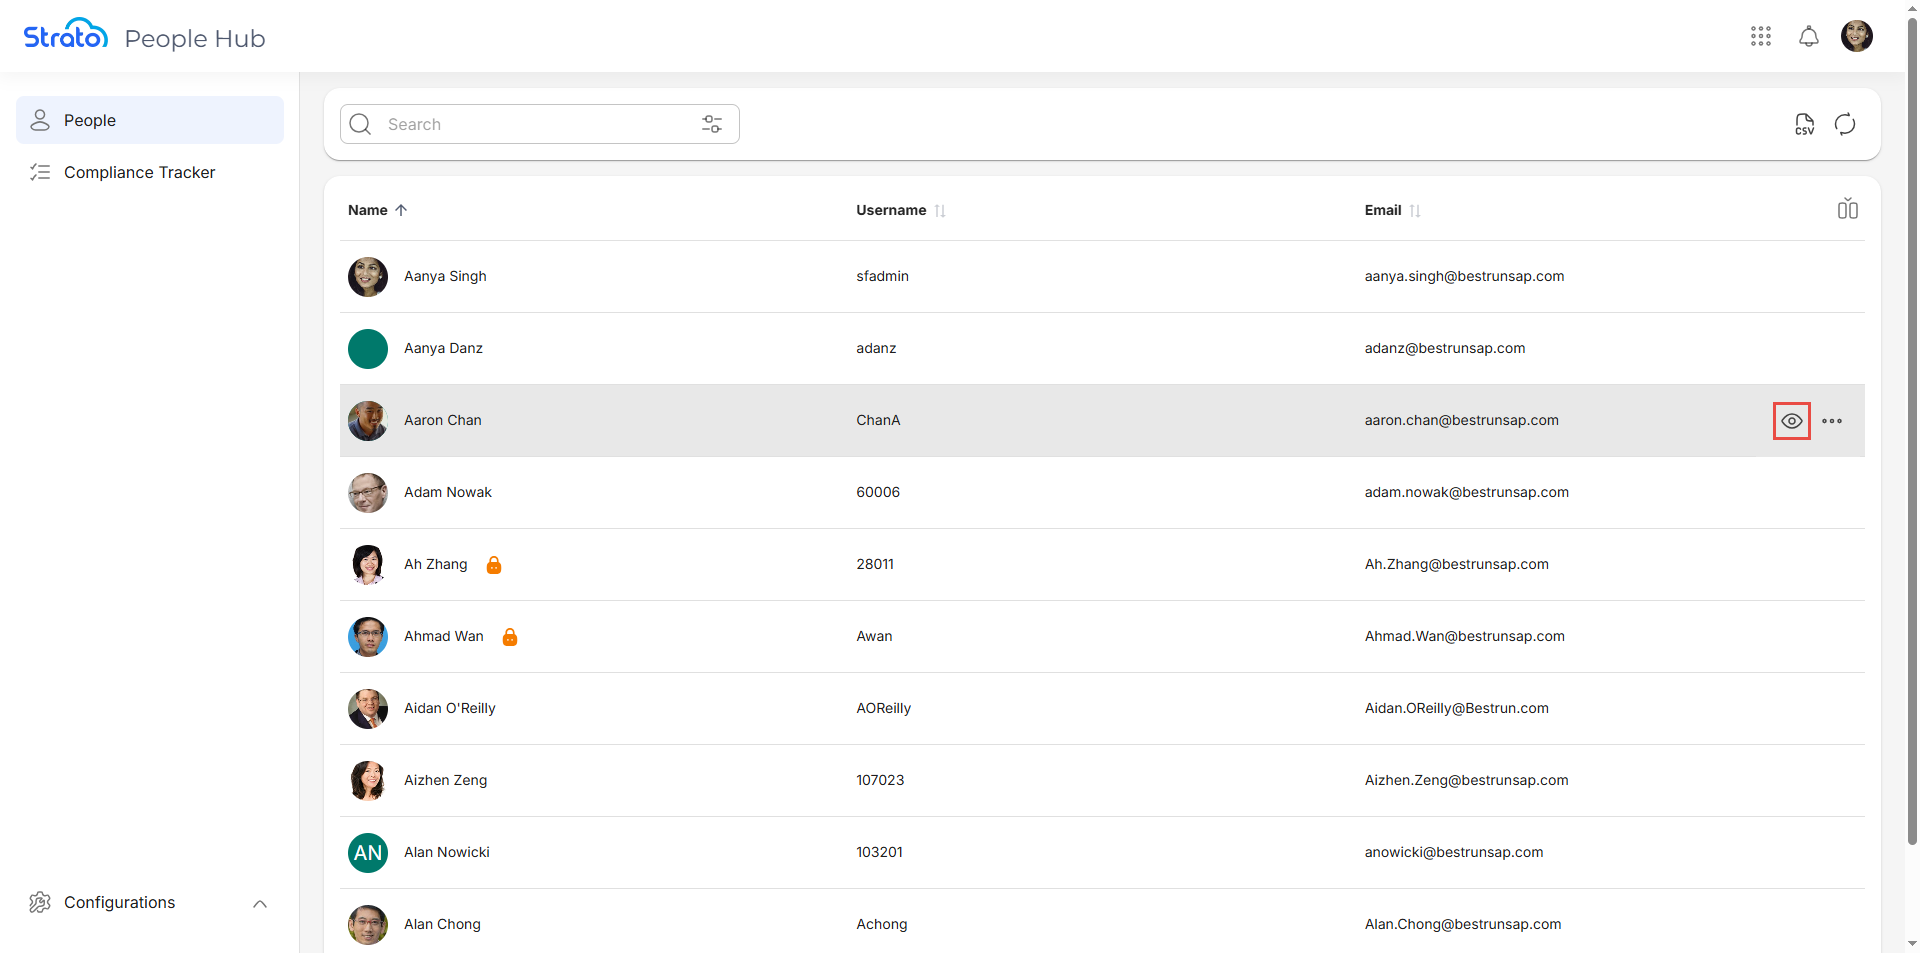Open the notifications bell
1920x953 pixels.
pos(1808,37)
